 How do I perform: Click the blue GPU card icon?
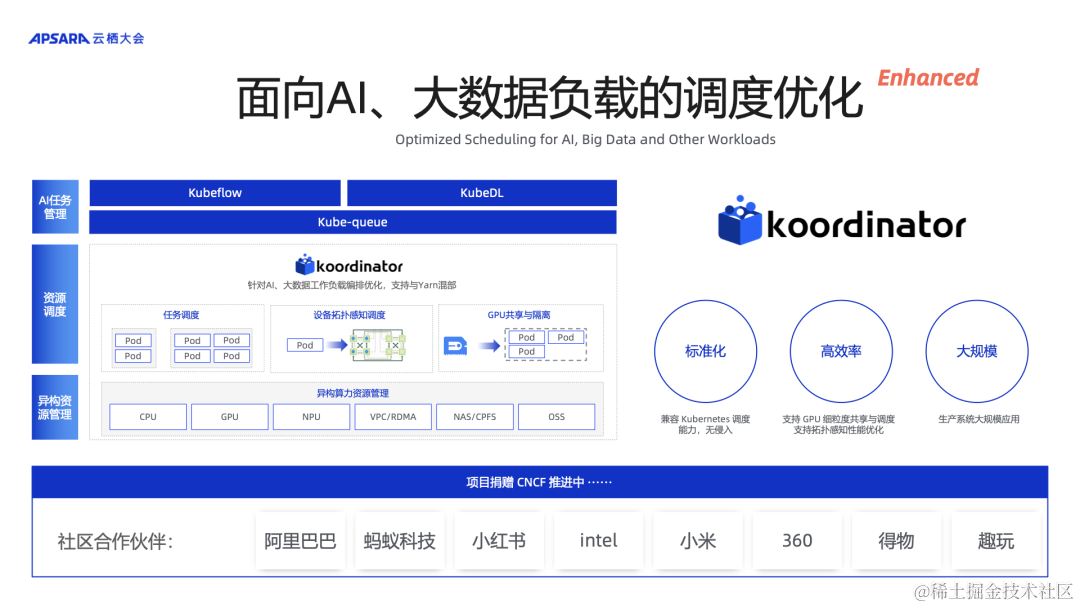(x=455, y=345)
